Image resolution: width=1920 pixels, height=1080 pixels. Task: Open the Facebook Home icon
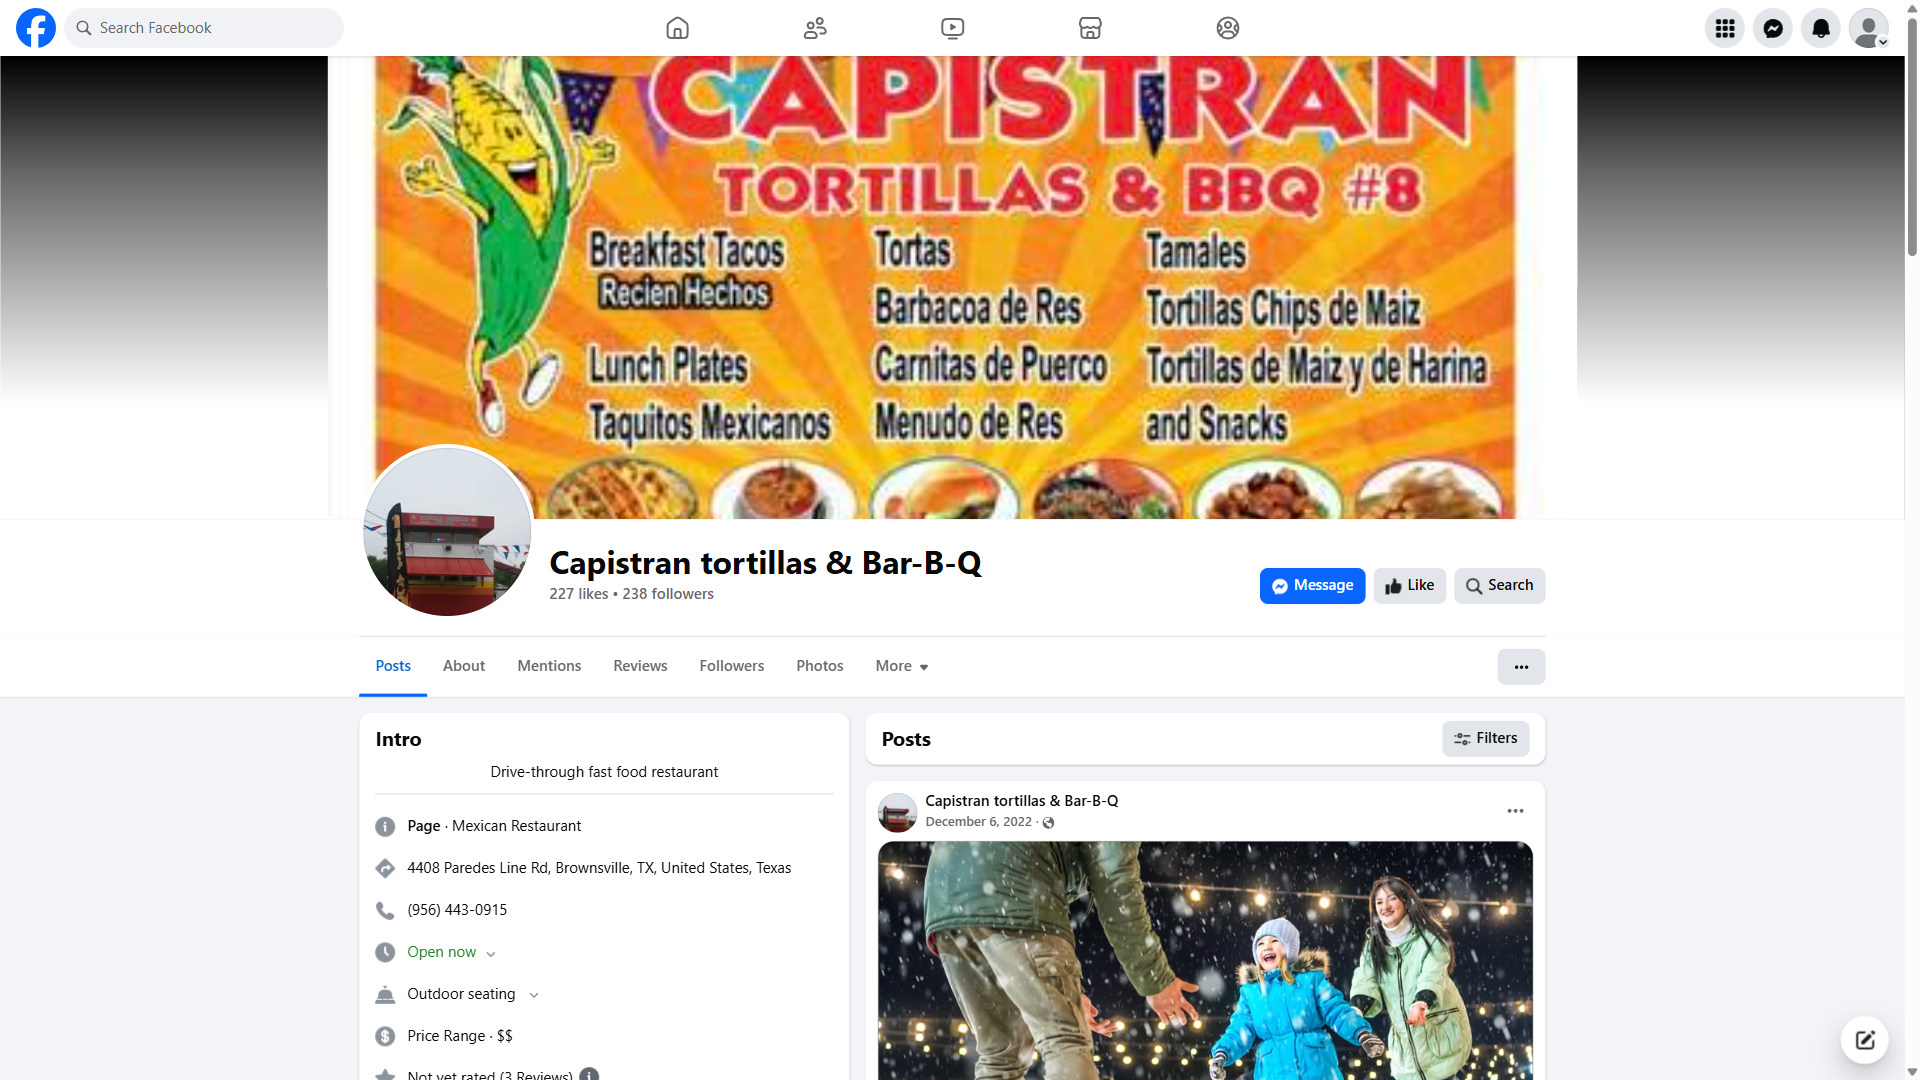677,28
